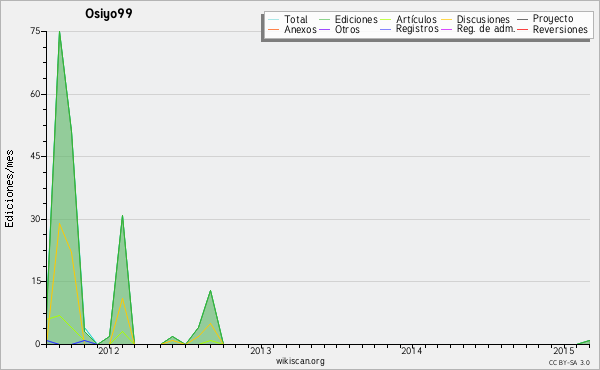Image resolution: width=600 pixels, height=370 pixels.
Task: Click the 2015 x-axis label
Action: 564,350
